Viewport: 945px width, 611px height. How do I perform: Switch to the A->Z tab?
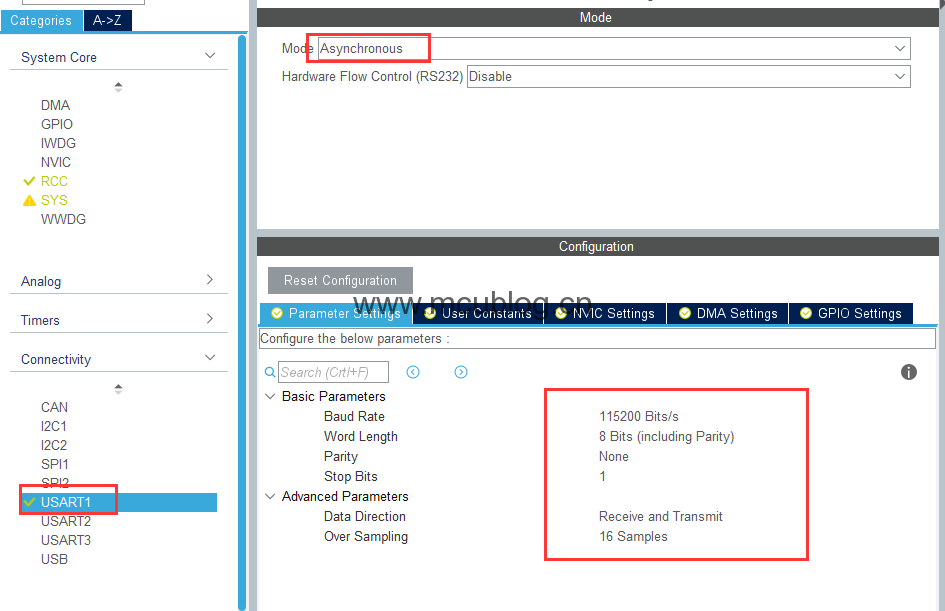tap(107, 20)
